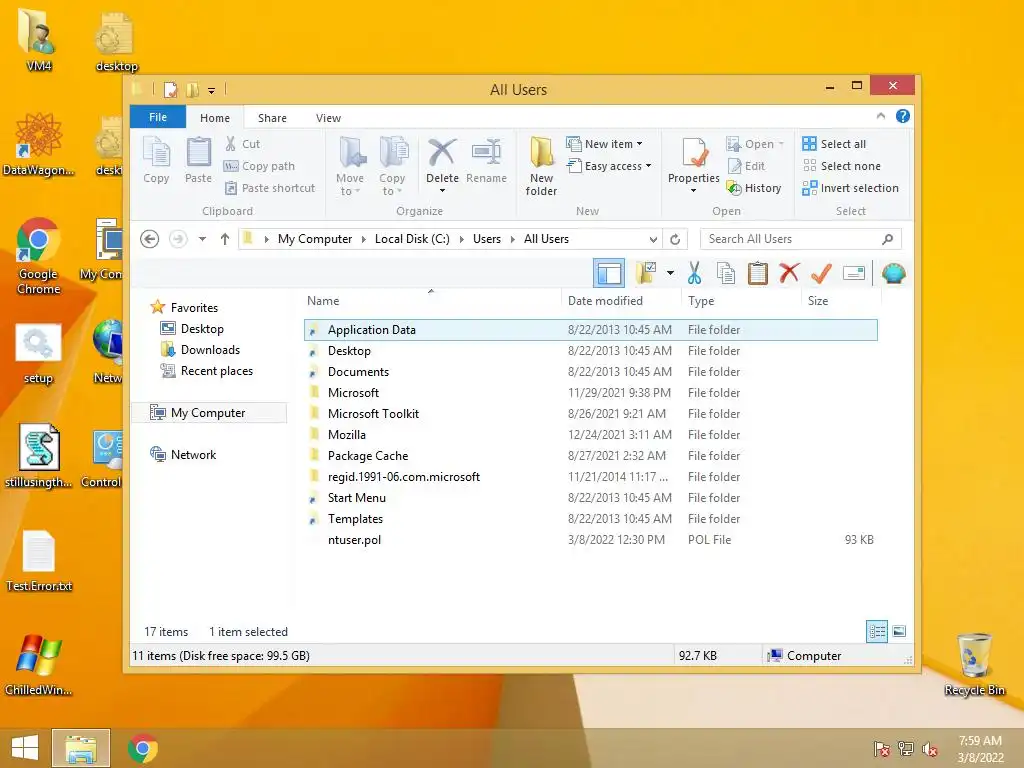Open the recent locations dropdown arrow
1024x768 pixels.
tap(202, 239)
